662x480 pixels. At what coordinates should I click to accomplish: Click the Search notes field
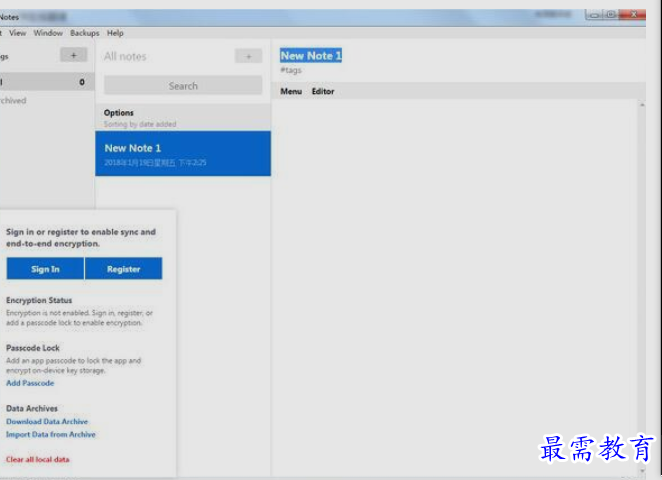point(183,86)
